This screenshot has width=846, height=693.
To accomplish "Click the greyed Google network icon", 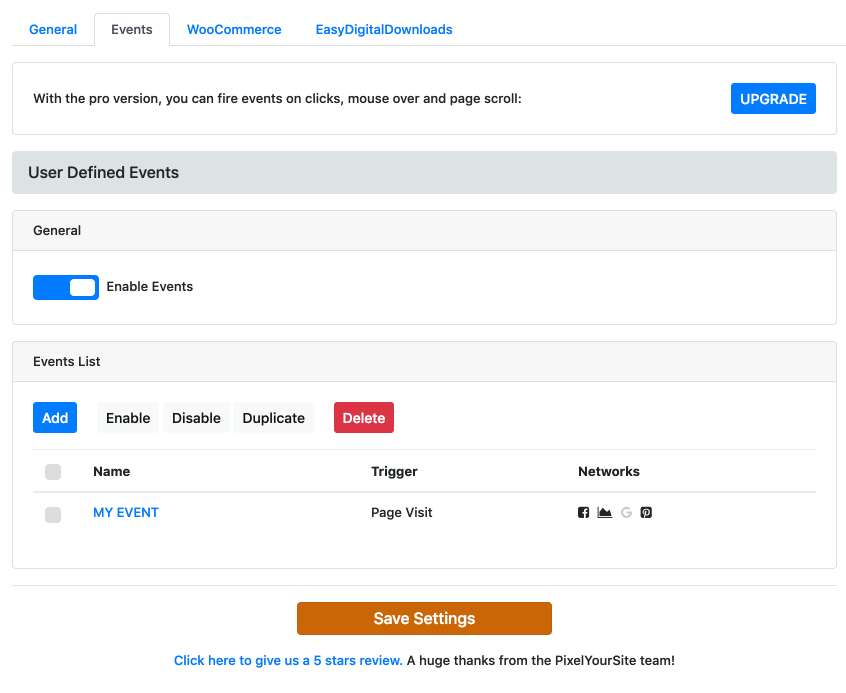I will point(627,513).
